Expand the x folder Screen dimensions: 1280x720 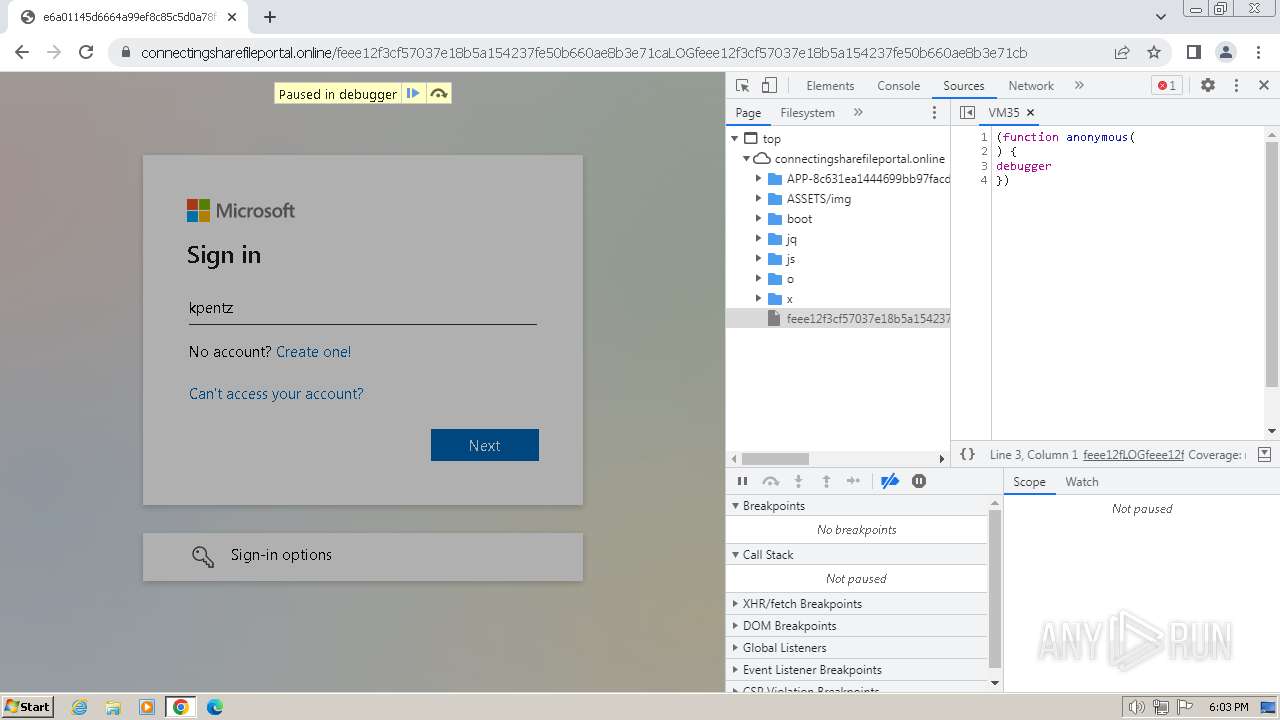[759, 299]
